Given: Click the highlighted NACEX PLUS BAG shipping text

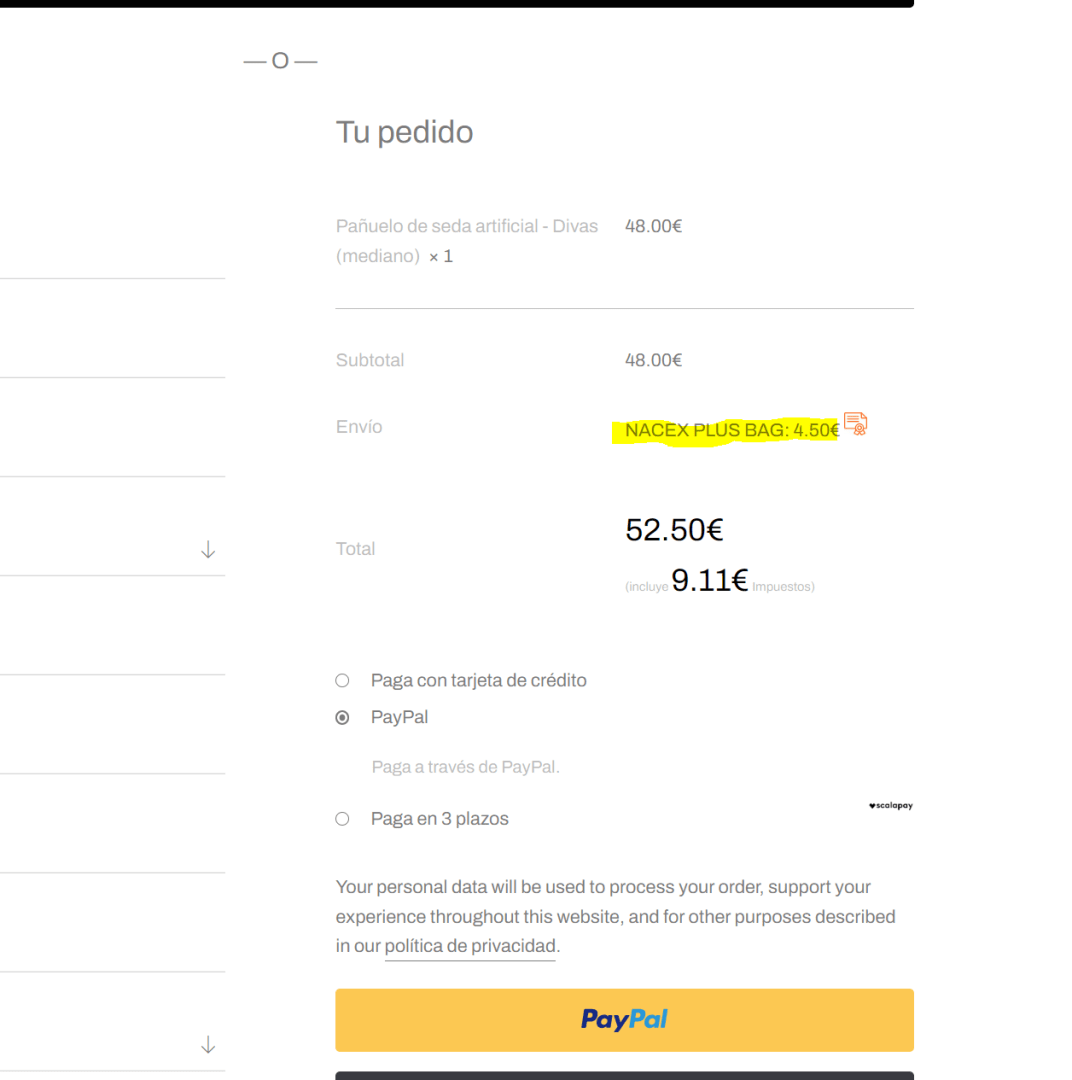Looking at the screenshot, I should click(732, 430).
